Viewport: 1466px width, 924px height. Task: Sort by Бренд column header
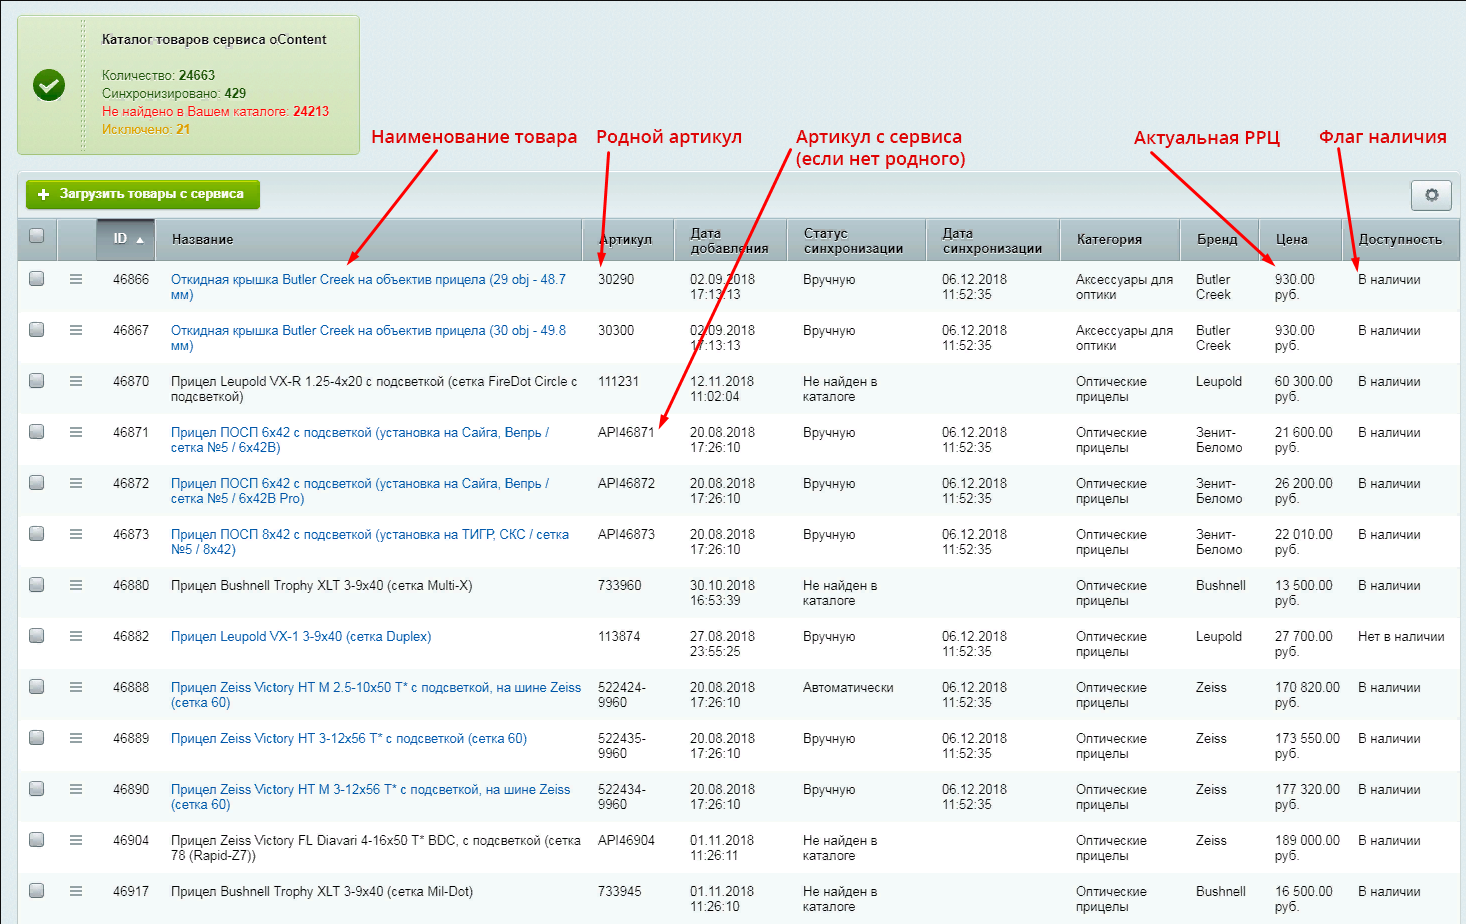(1219, 239)
